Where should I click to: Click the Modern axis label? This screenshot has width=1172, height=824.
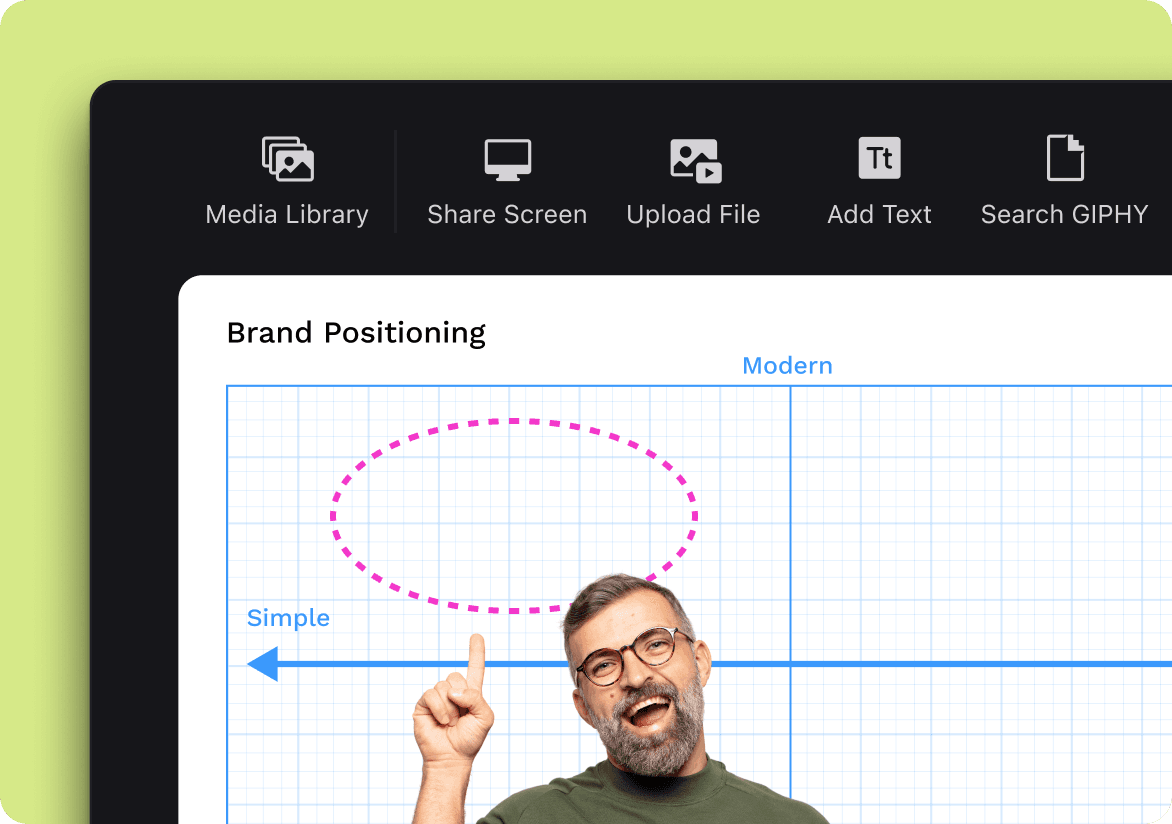(787, 366)
